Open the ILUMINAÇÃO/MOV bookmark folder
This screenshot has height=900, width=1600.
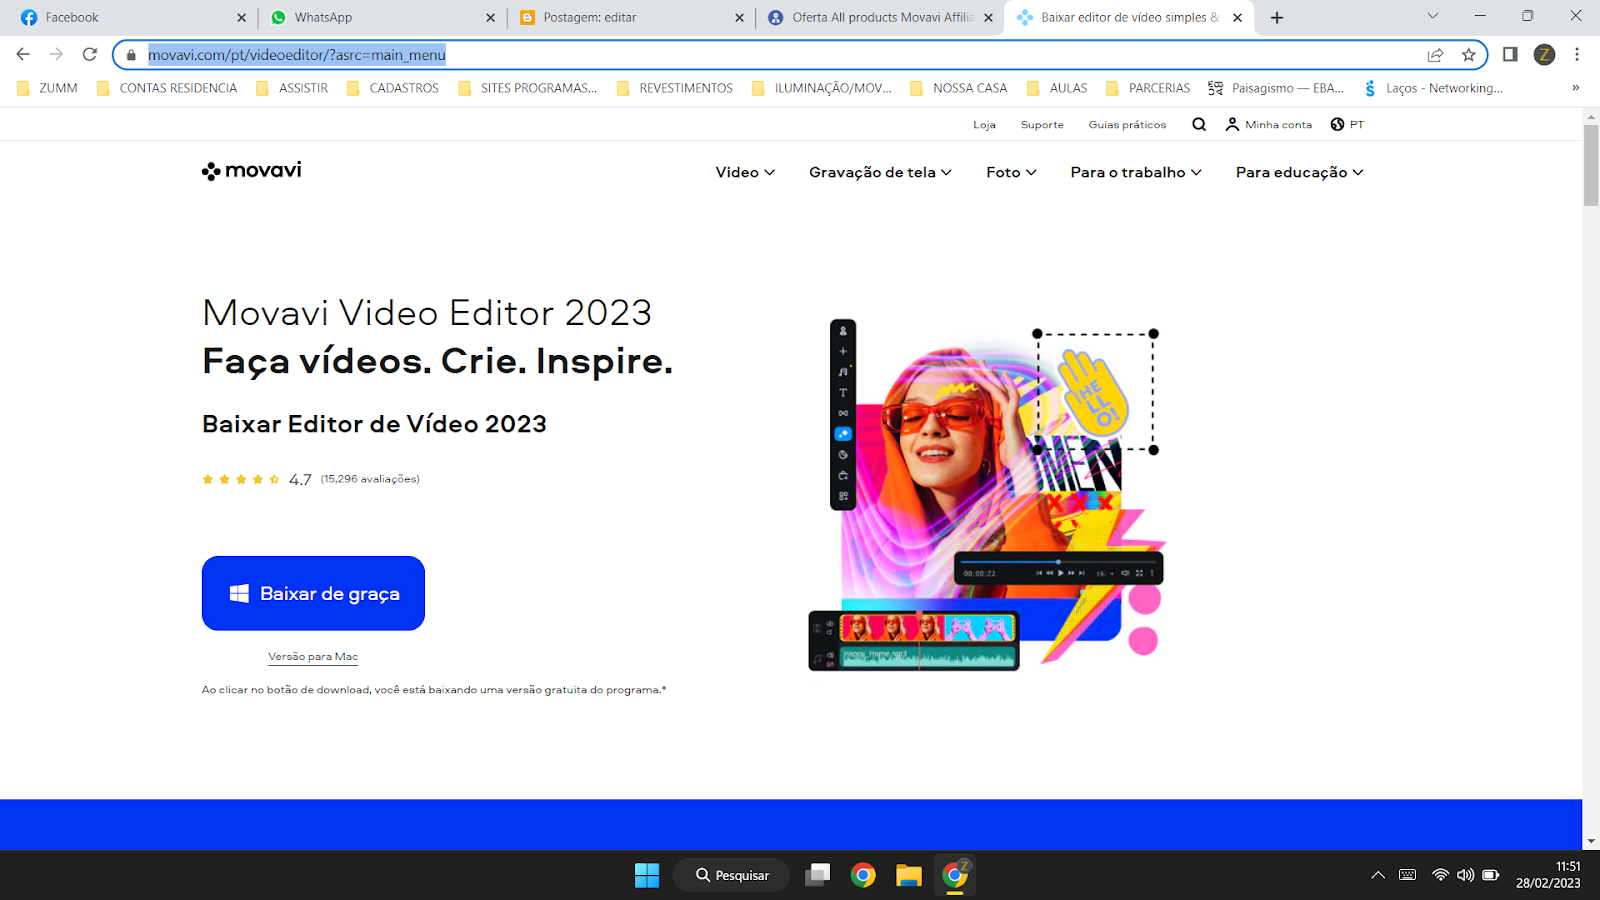click(822, 88)
